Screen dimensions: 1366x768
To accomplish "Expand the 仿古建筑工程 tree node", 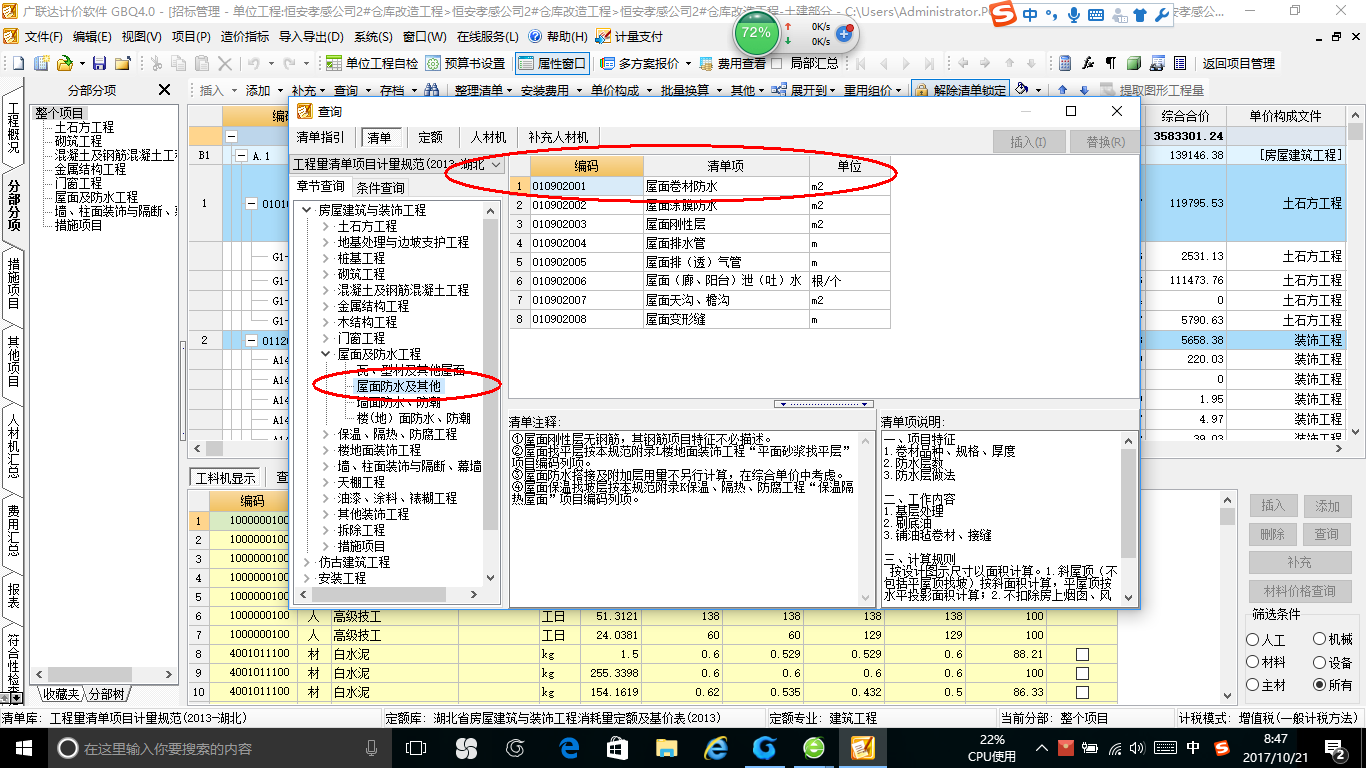I will (x=307, y=562).
